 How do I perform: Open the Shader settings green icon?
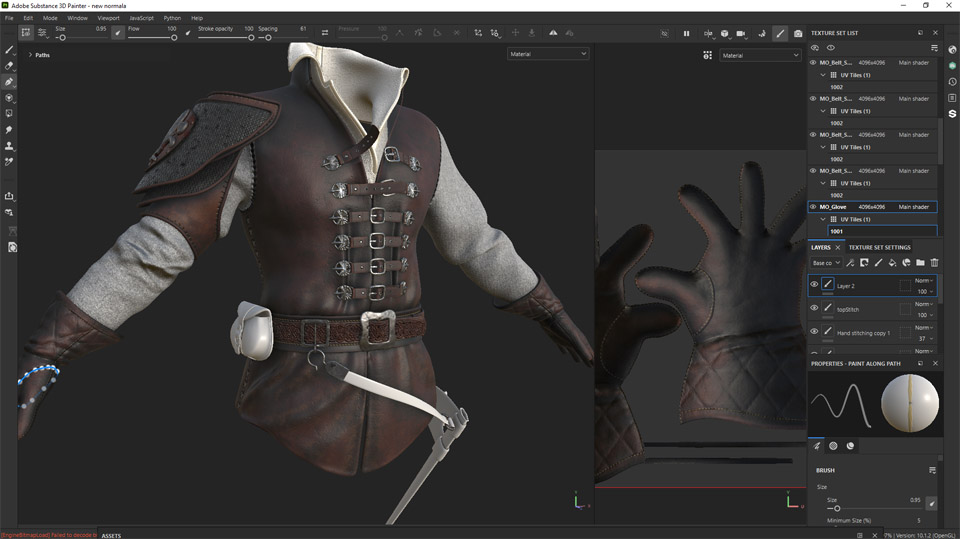(952, 66)
